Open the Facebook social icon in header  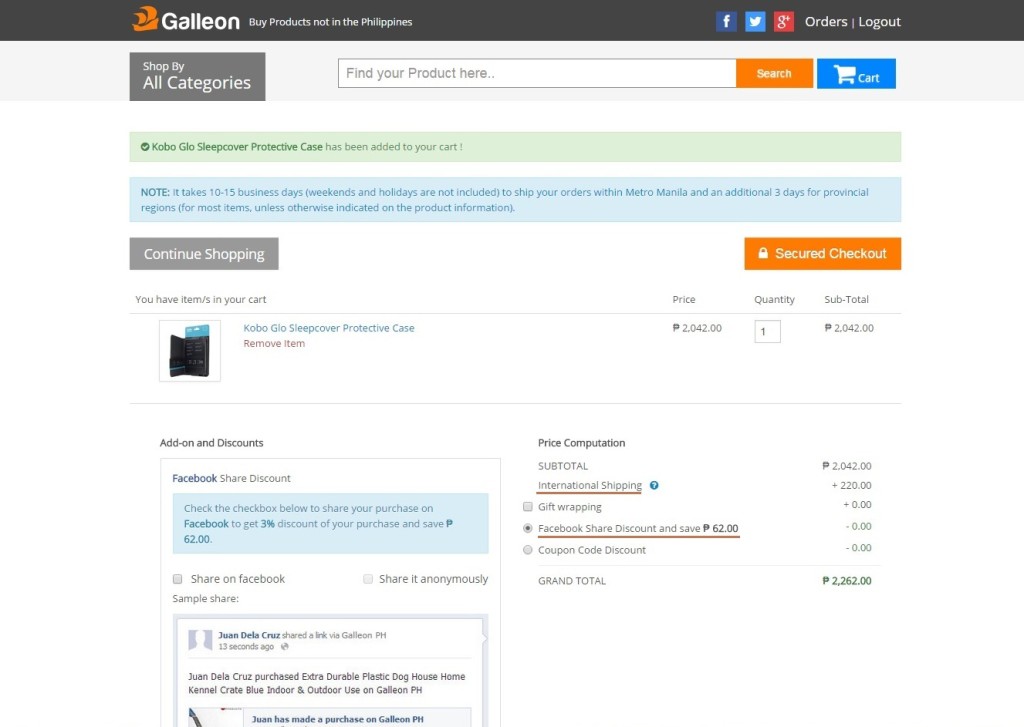(x=726, y=22)
